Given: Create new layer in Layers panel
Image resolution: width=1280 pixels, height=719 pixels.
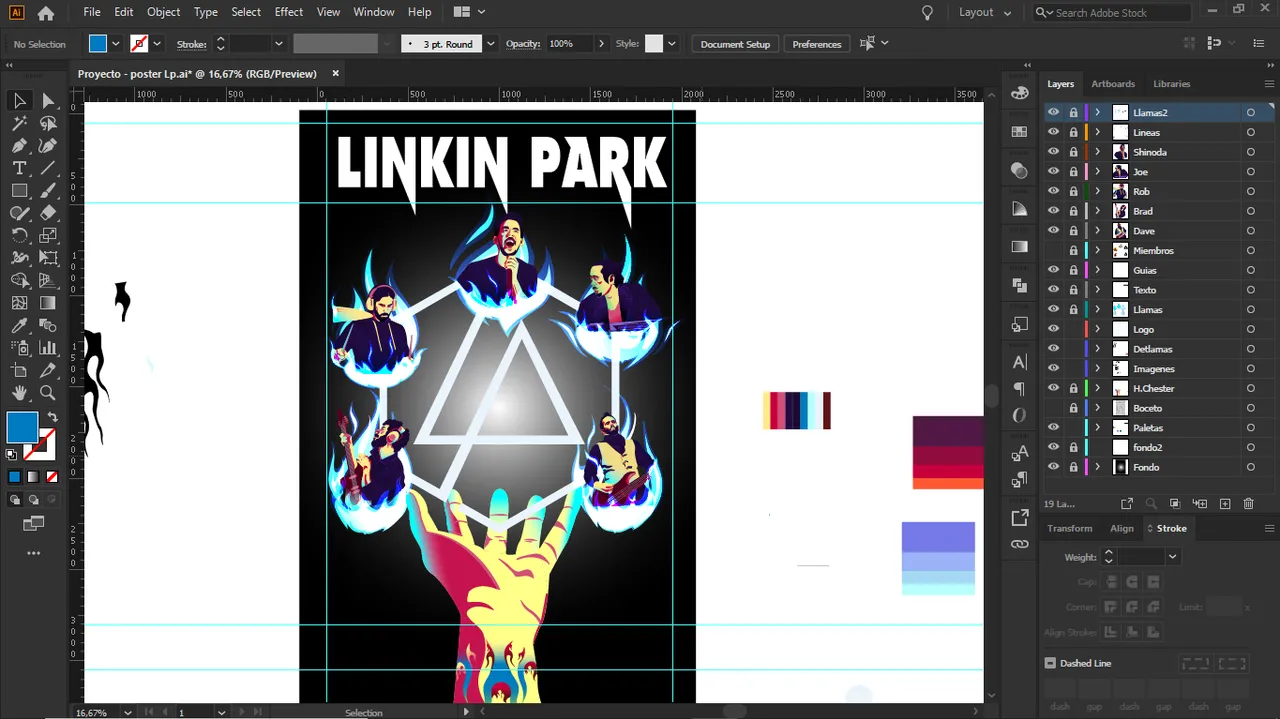Looking at the screenshot, I should (1224, 504).
